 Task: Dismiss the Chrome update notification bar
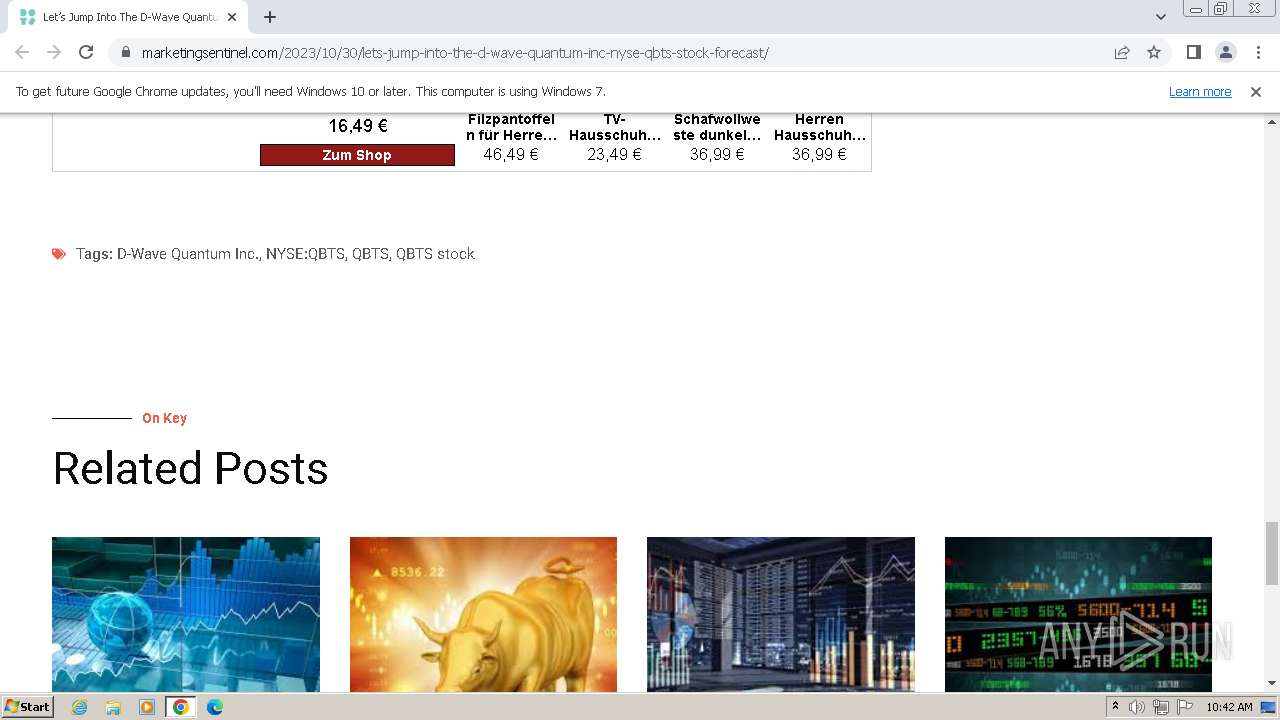click(x=1256, y=91)
